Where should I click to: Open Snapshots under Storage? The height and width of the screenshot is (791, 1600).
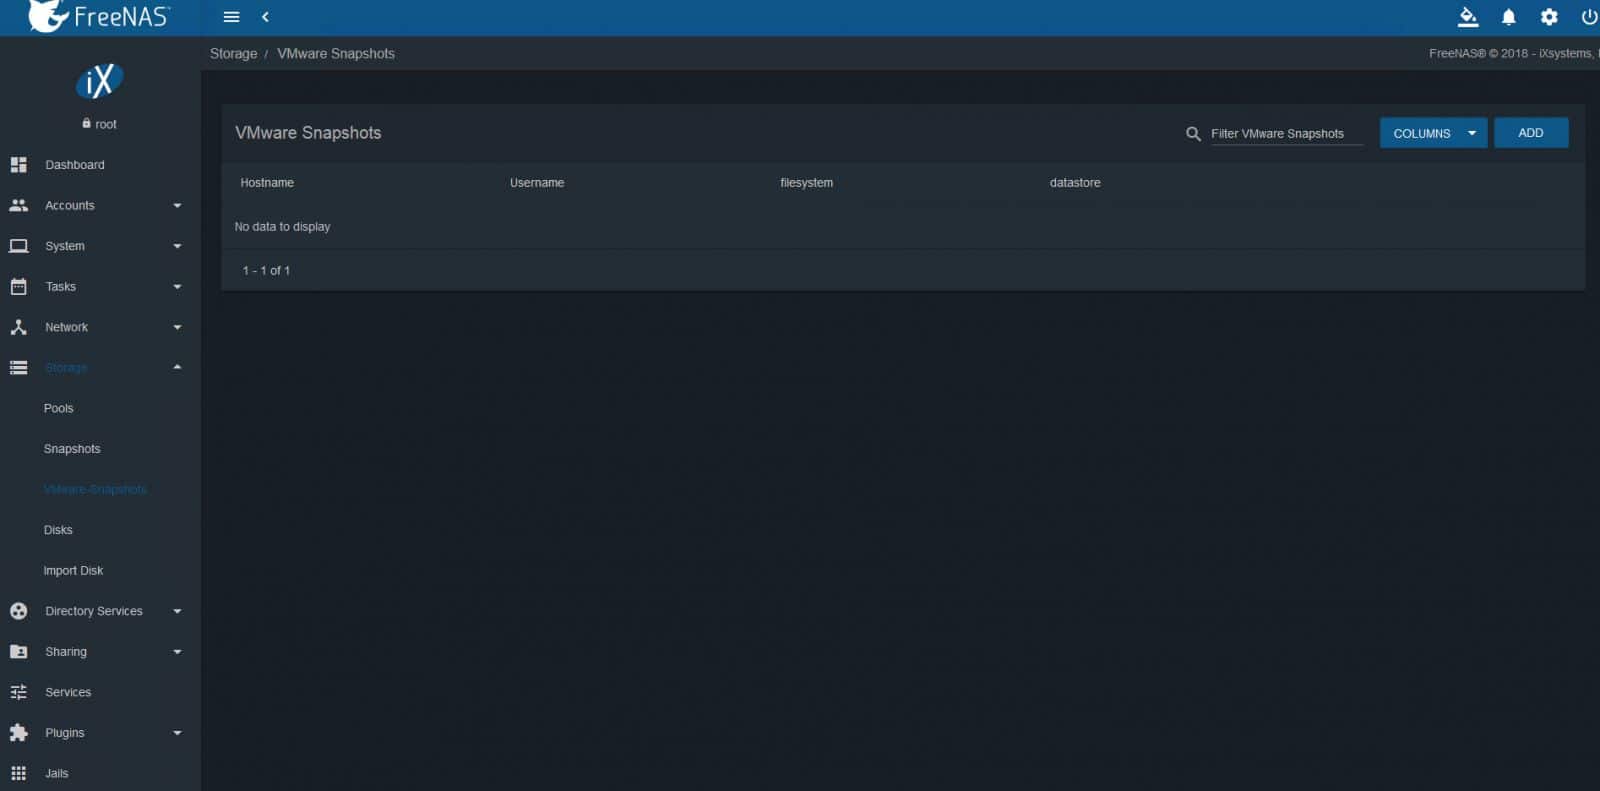pos(72,449)
